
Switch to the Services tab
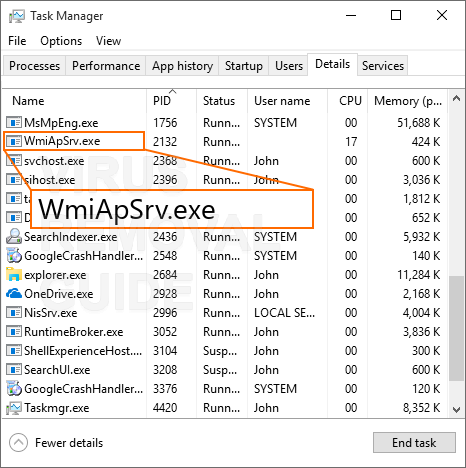coord(383,66)
